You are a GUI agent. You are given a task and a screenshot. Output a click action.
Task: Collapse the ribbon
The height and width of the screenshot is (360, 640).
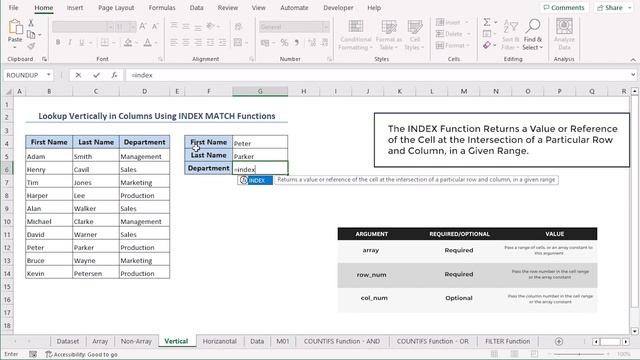pos(633,60)
